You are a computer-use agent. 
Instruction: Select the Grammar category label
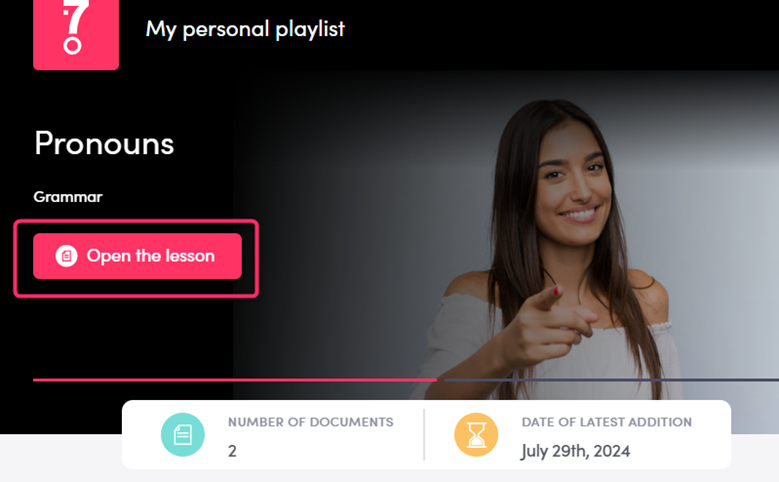tap(68, 197)
